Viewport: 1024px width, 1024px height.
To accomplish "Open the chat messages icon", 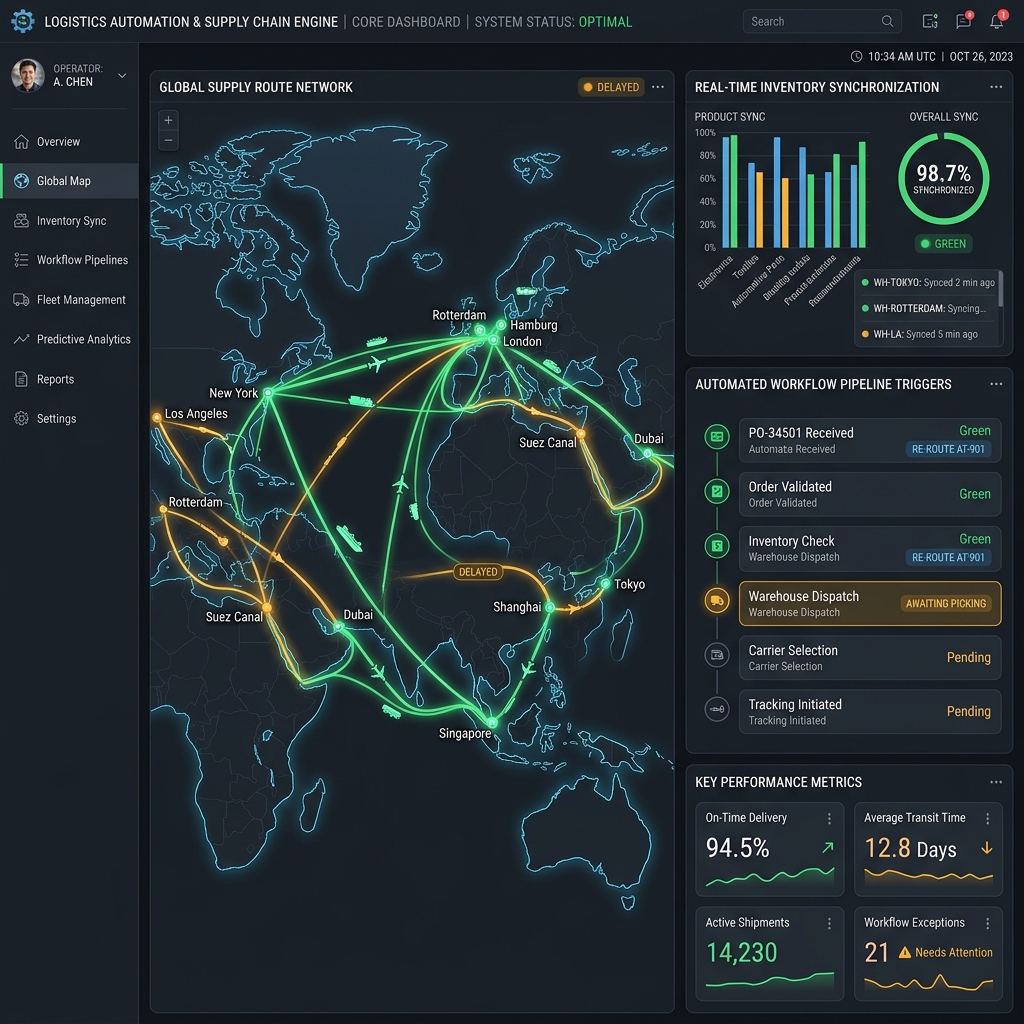I will click(963, 21).
